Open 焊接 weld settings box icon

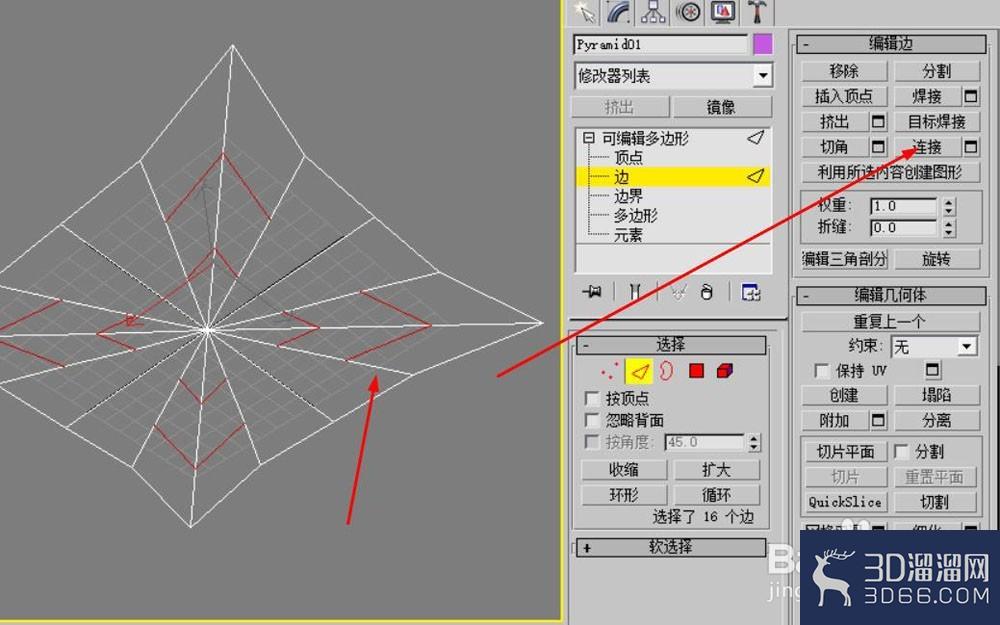click(971, 96)
